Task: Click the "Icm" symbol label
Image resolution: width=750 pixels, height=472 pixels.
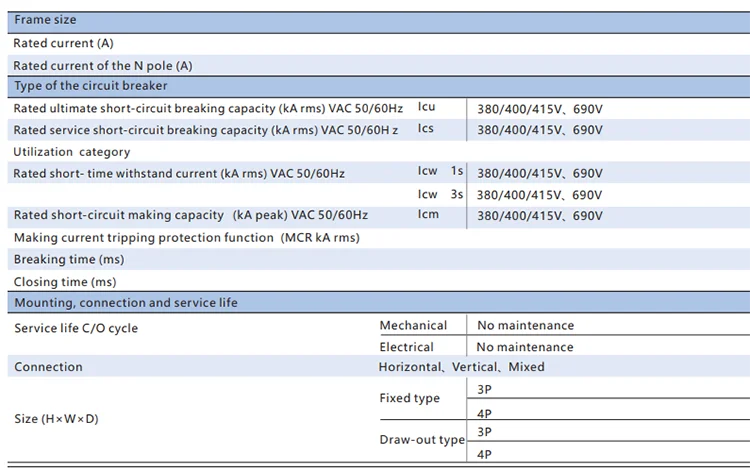Action: coord(427,215)
